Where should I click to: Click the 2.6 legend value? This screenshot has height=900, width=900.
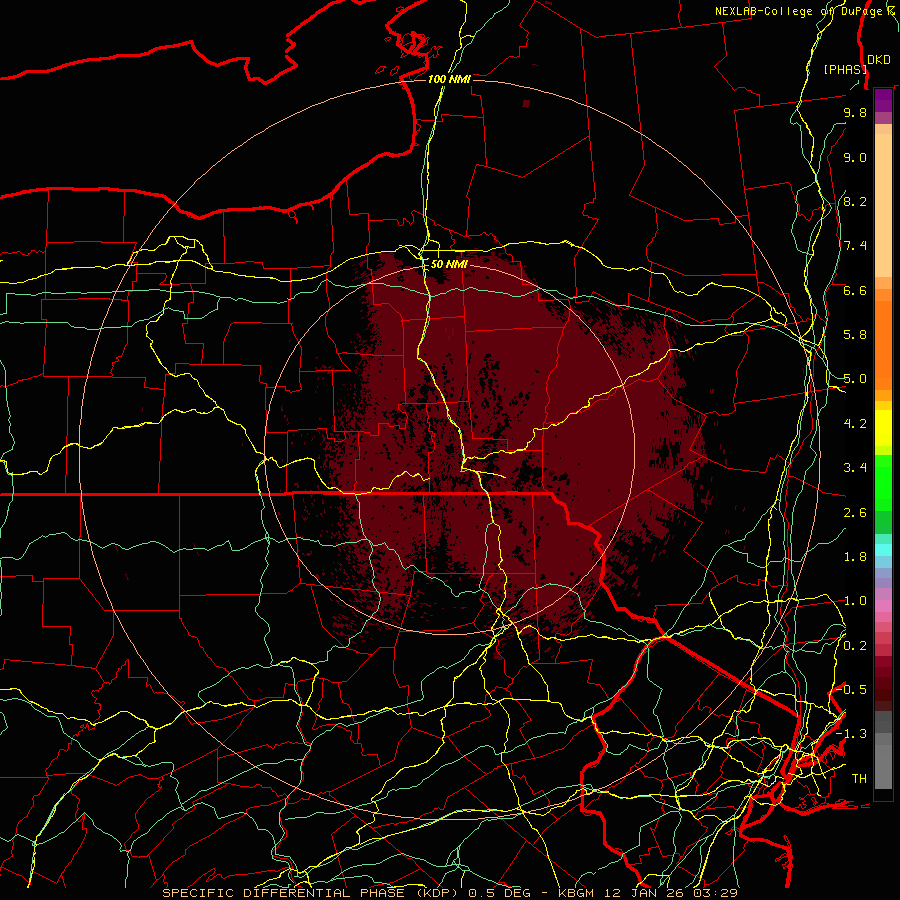[855, 513]
